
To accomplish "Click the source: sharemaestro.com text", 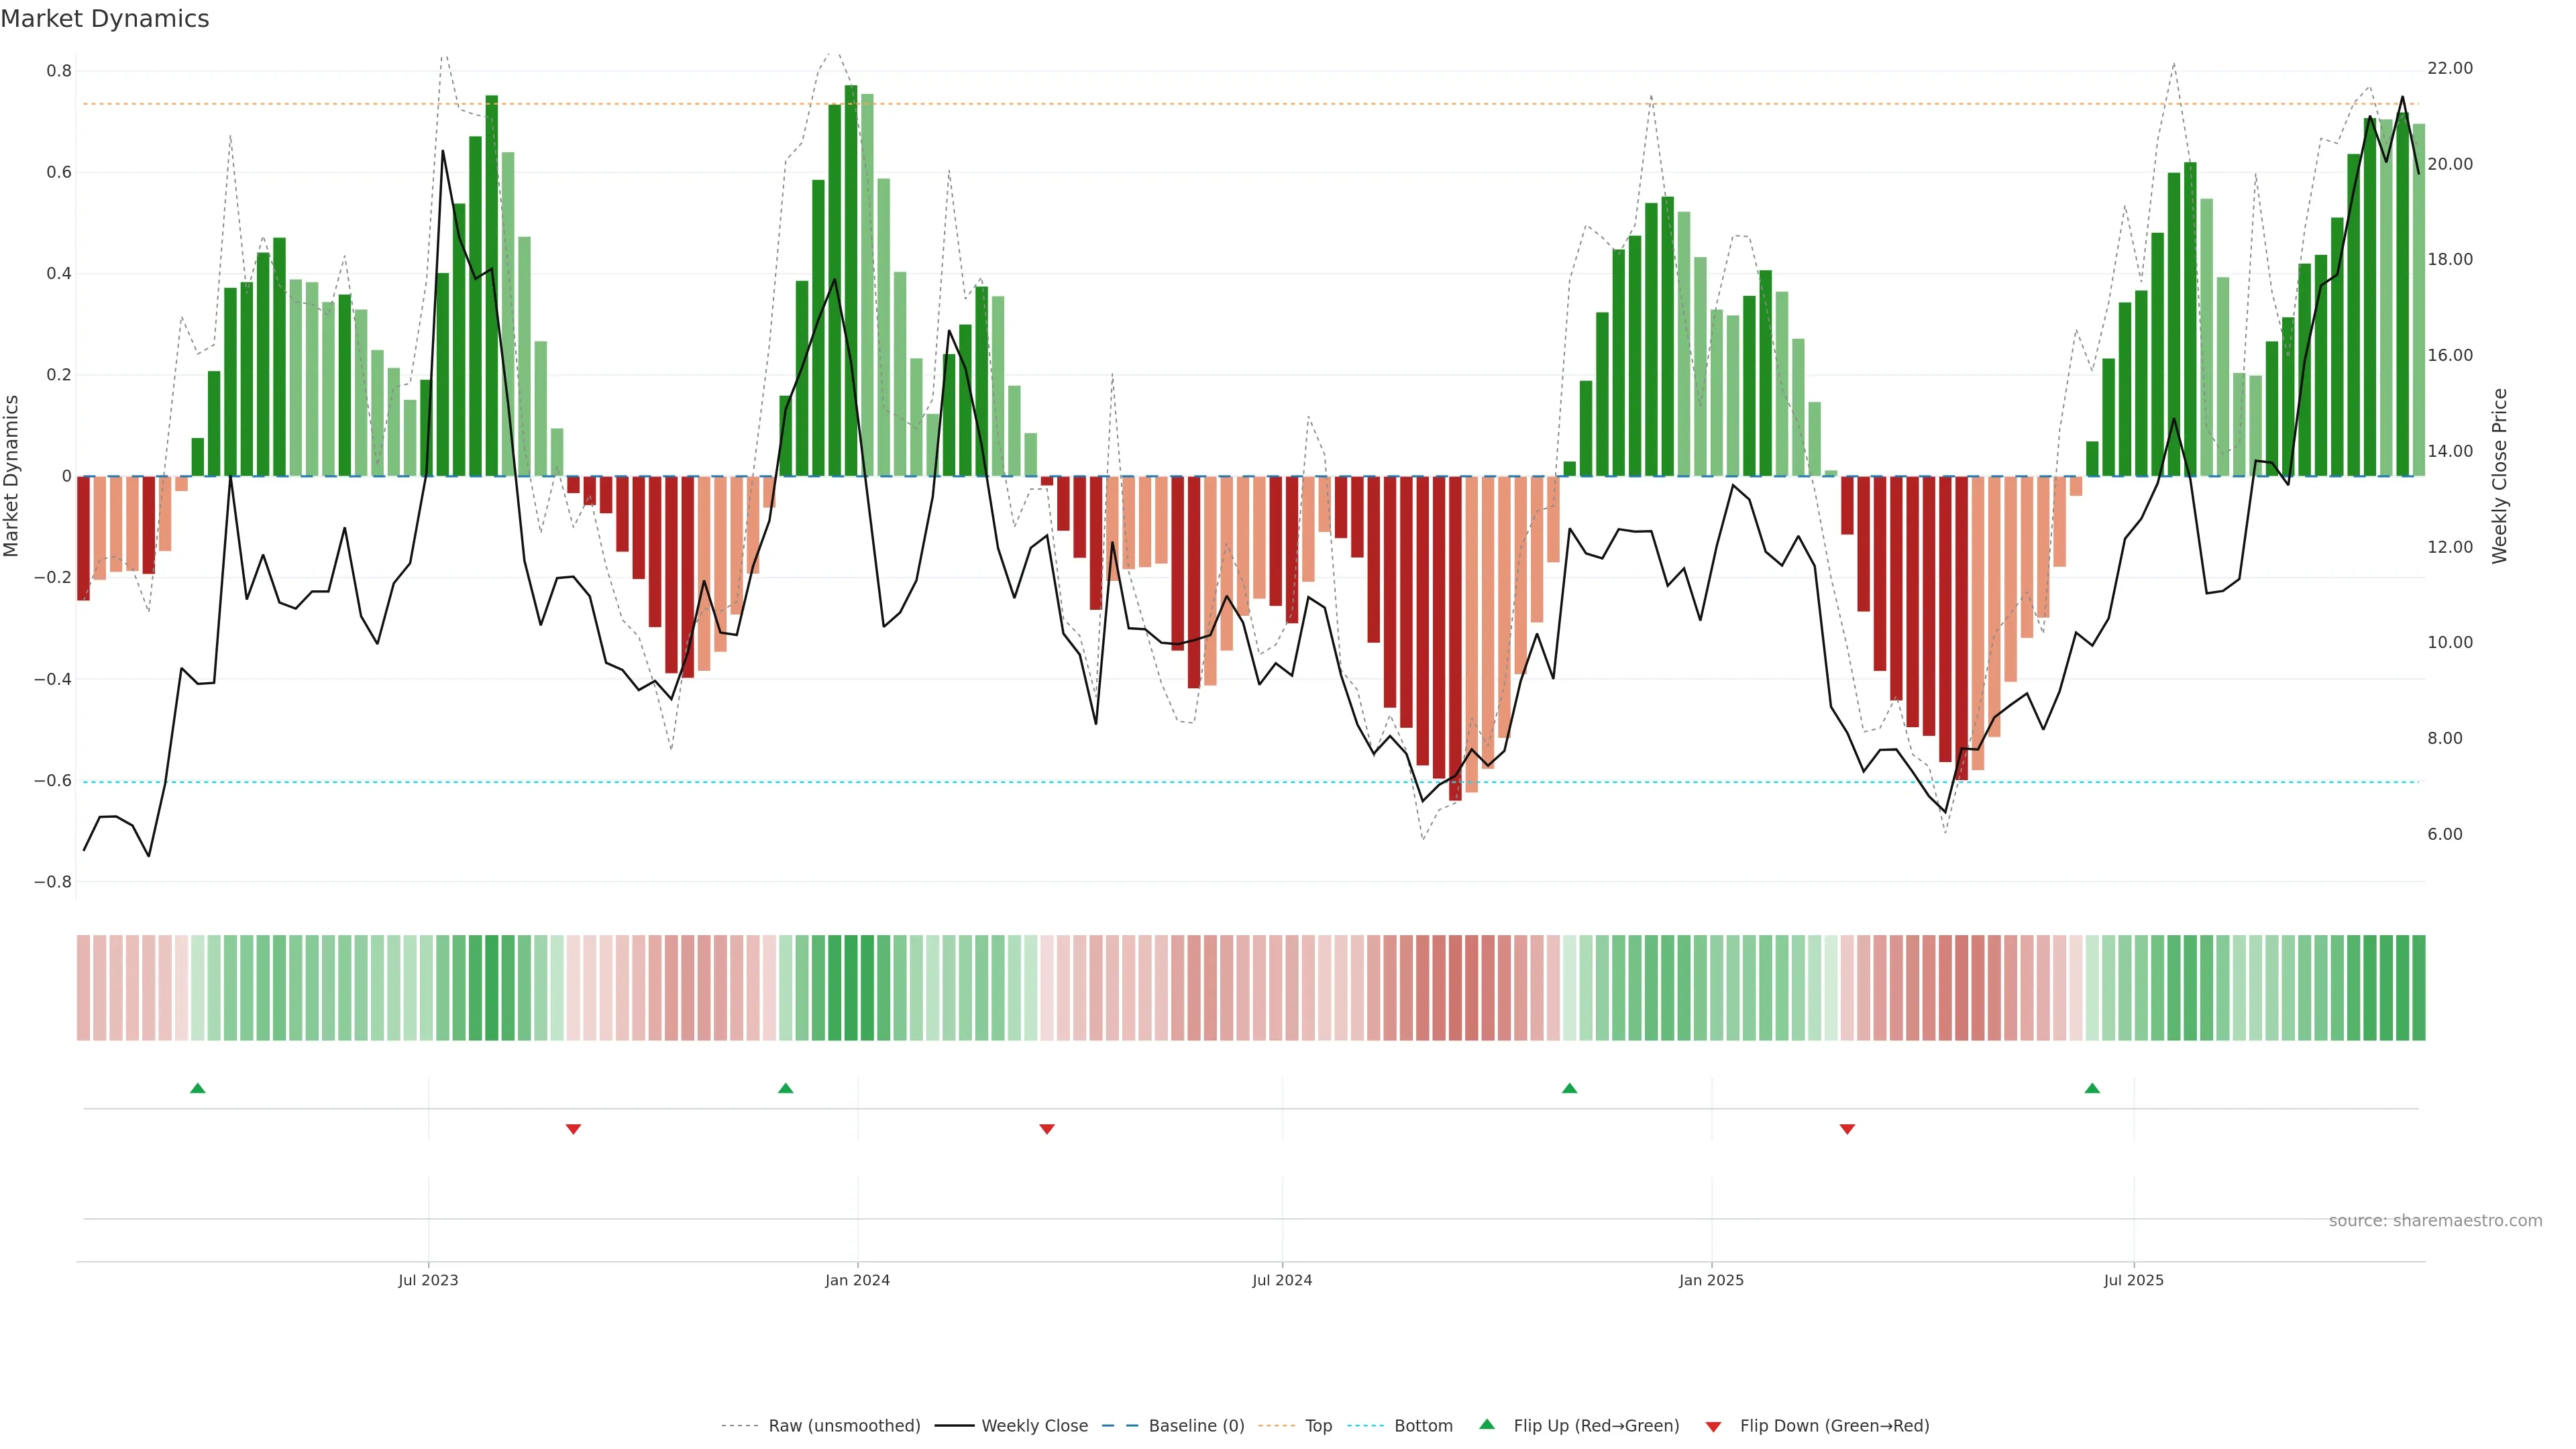I will (2435, 1221).
